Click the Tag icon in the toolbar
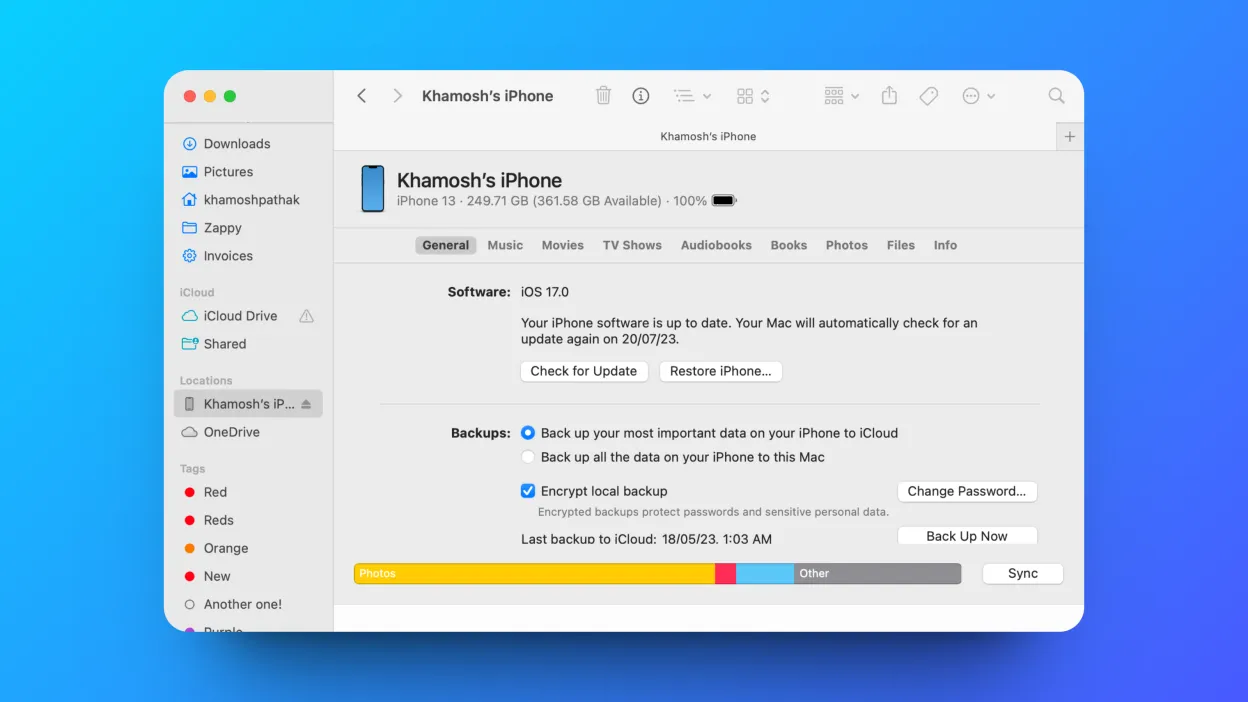 [x=928, y=95]
